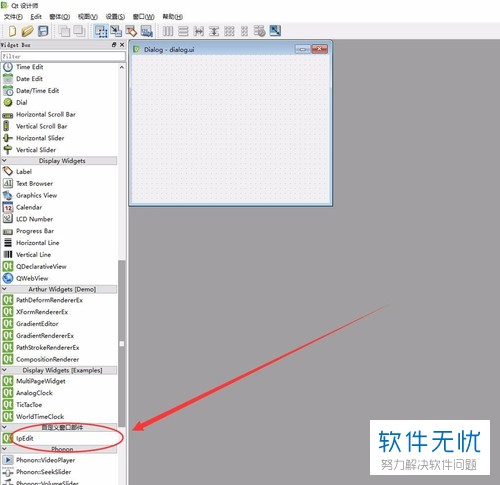Click the Widget Box Filter field
This screenshot has height=485, width=500.
pyautogui.click(x=63, y=56)
